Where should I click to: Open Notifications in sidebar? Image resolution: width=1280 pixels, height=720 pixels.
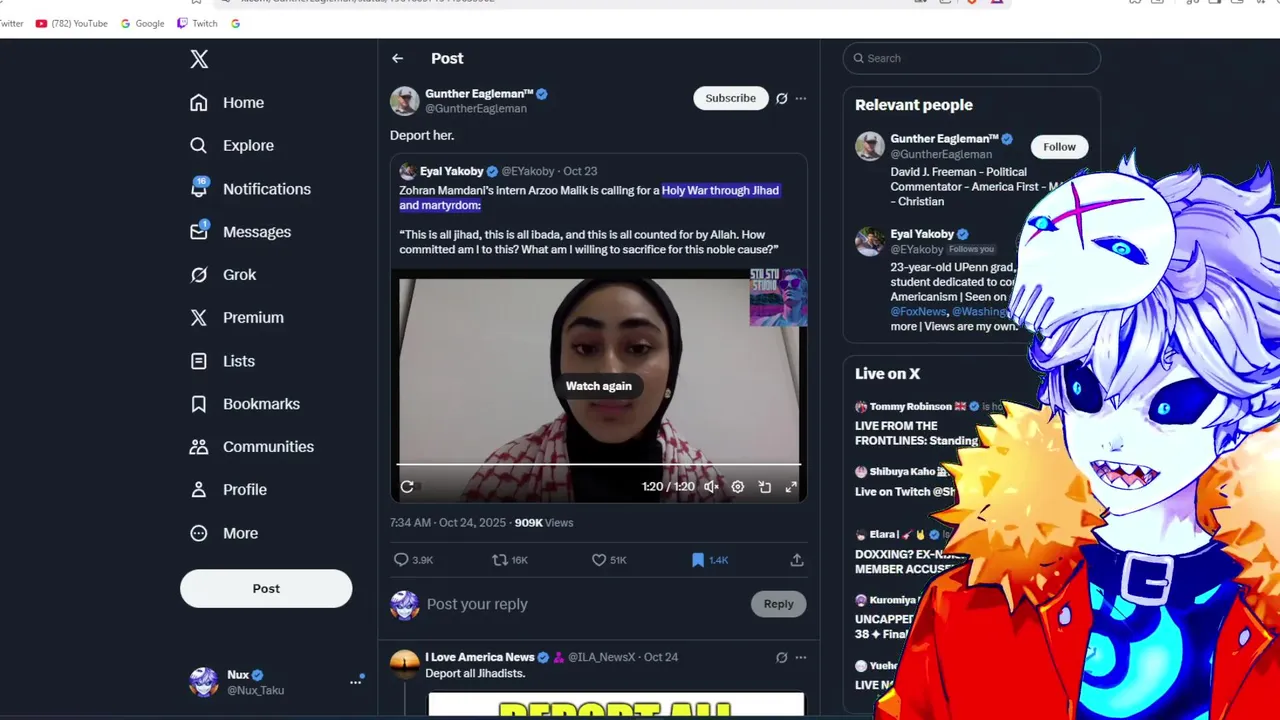coord(250,189)
